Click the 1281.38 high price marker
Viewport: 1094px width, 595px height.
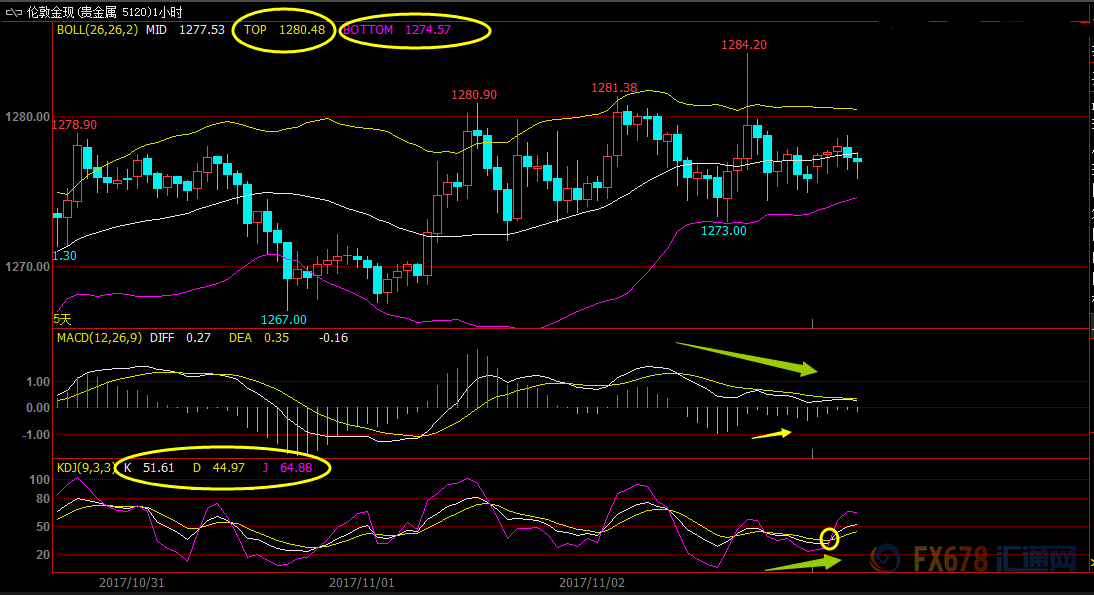click(614, 88)
